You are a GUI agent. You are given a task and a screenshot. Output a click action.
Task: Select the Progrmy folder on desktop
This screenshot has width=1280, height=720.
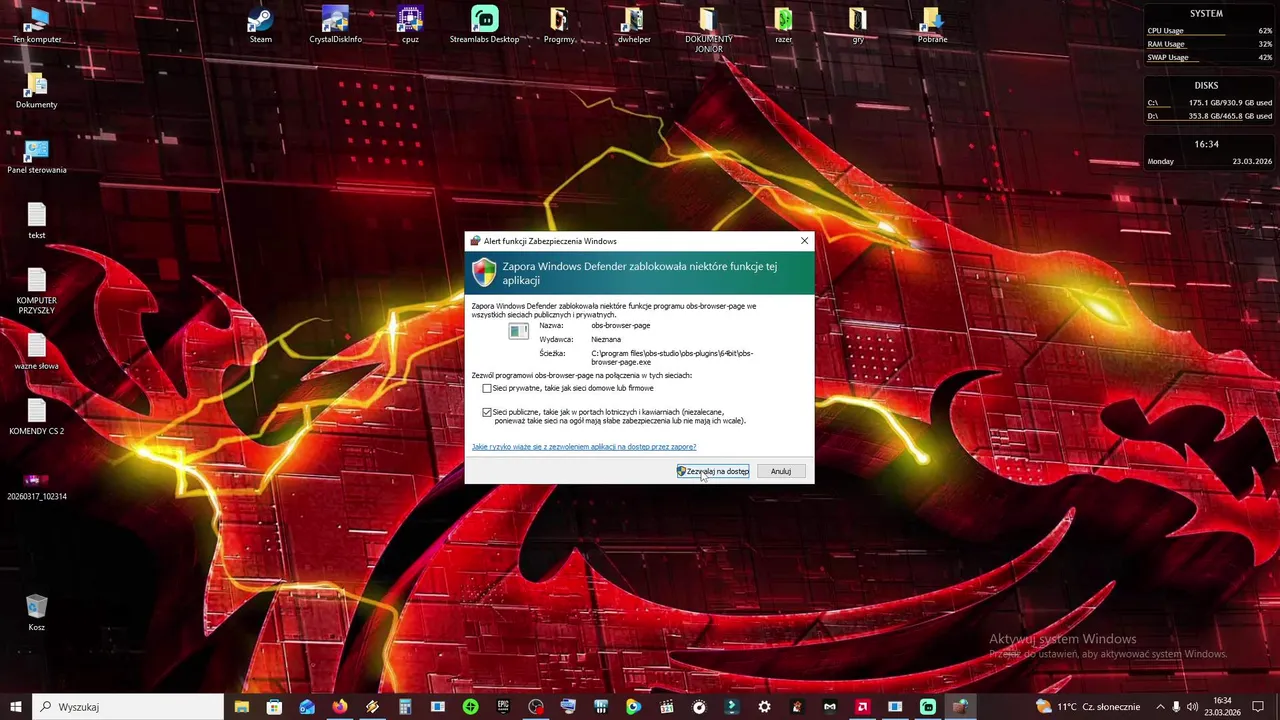point(559,25)
